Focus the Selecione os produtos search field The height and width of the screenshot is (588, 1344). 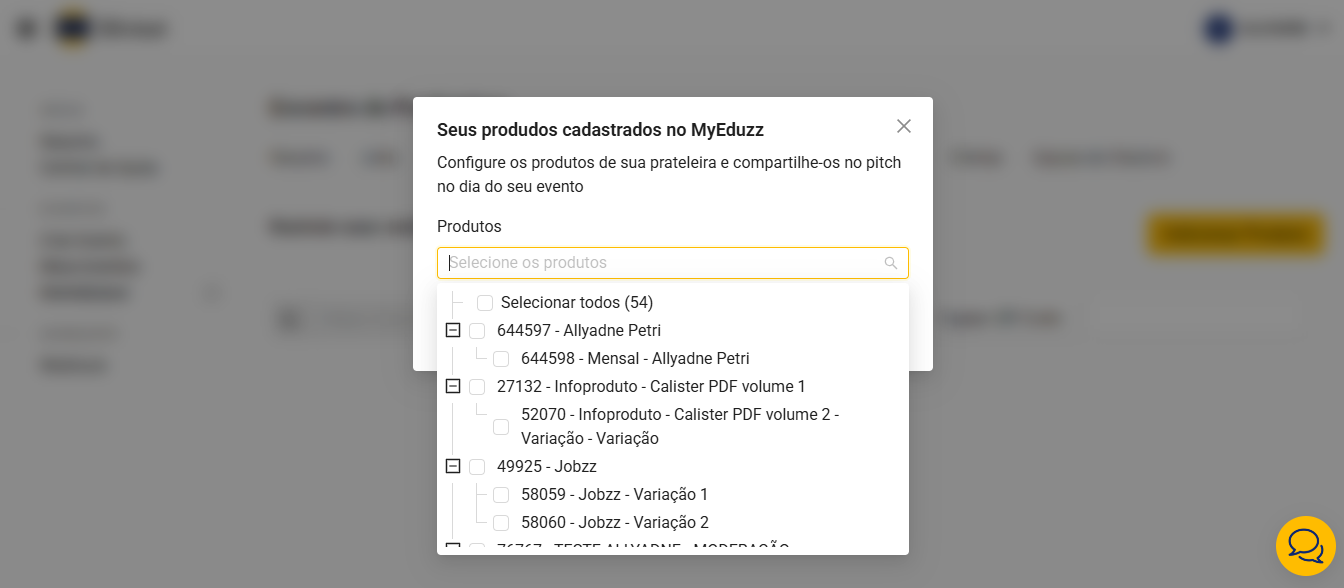point(660,263)
